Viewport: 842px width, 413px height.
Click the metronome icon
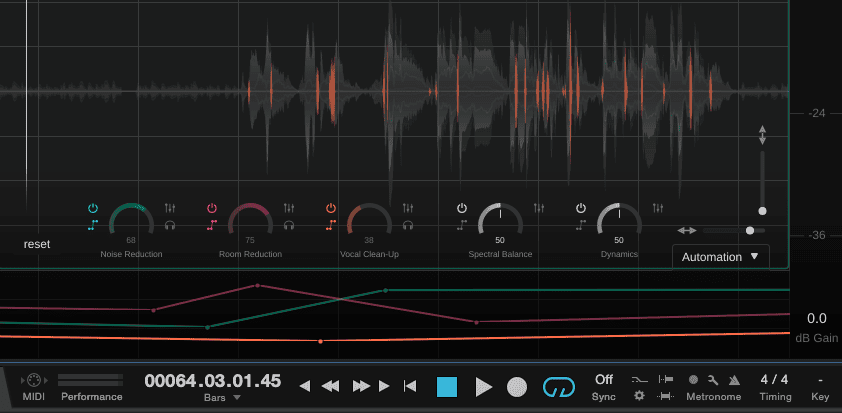tap(734, 380)
